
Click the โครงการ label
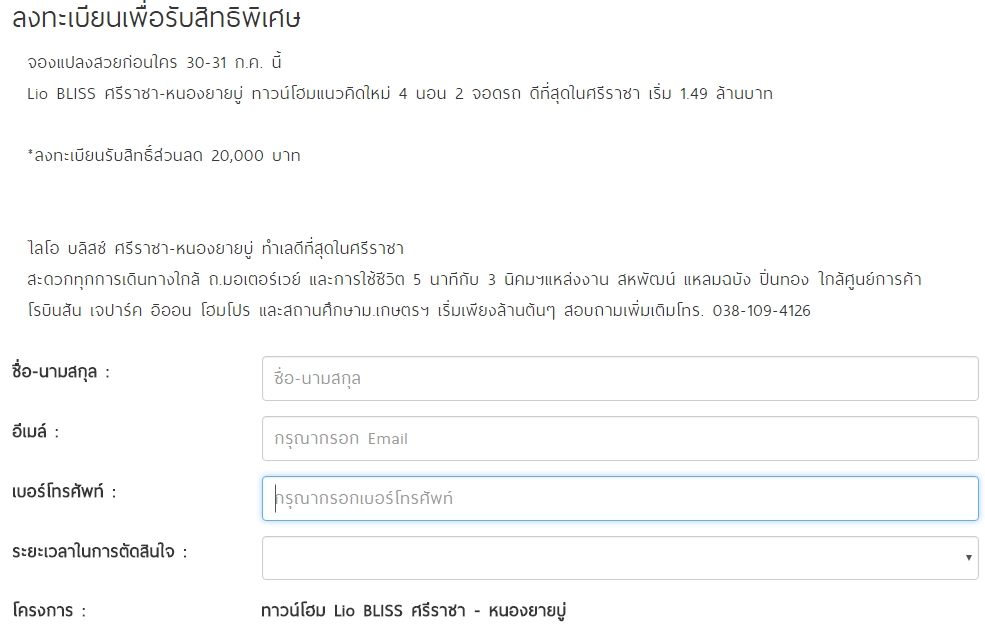pos(49,610)
